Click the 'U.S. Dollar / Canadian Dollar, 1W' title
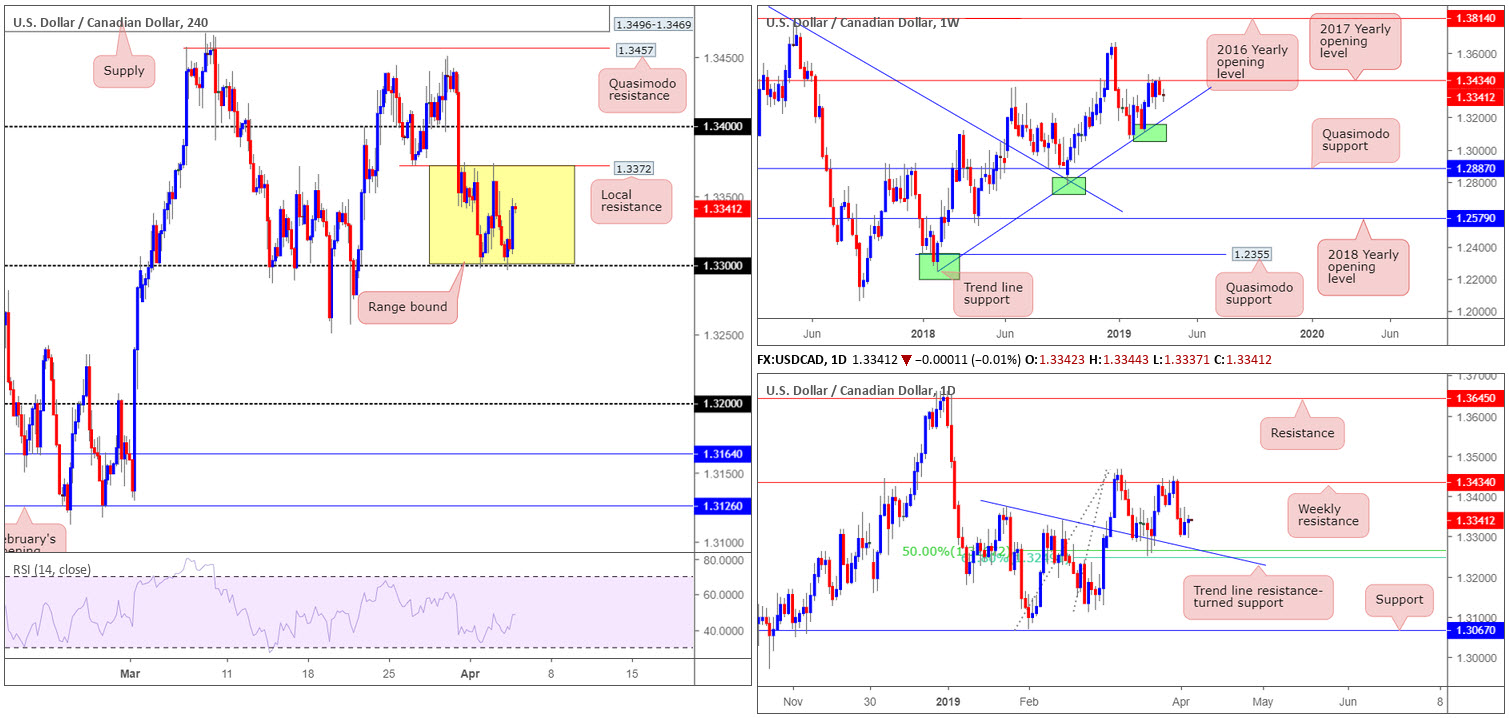This screenshot has height=718, width=1509. coord(862,22)
